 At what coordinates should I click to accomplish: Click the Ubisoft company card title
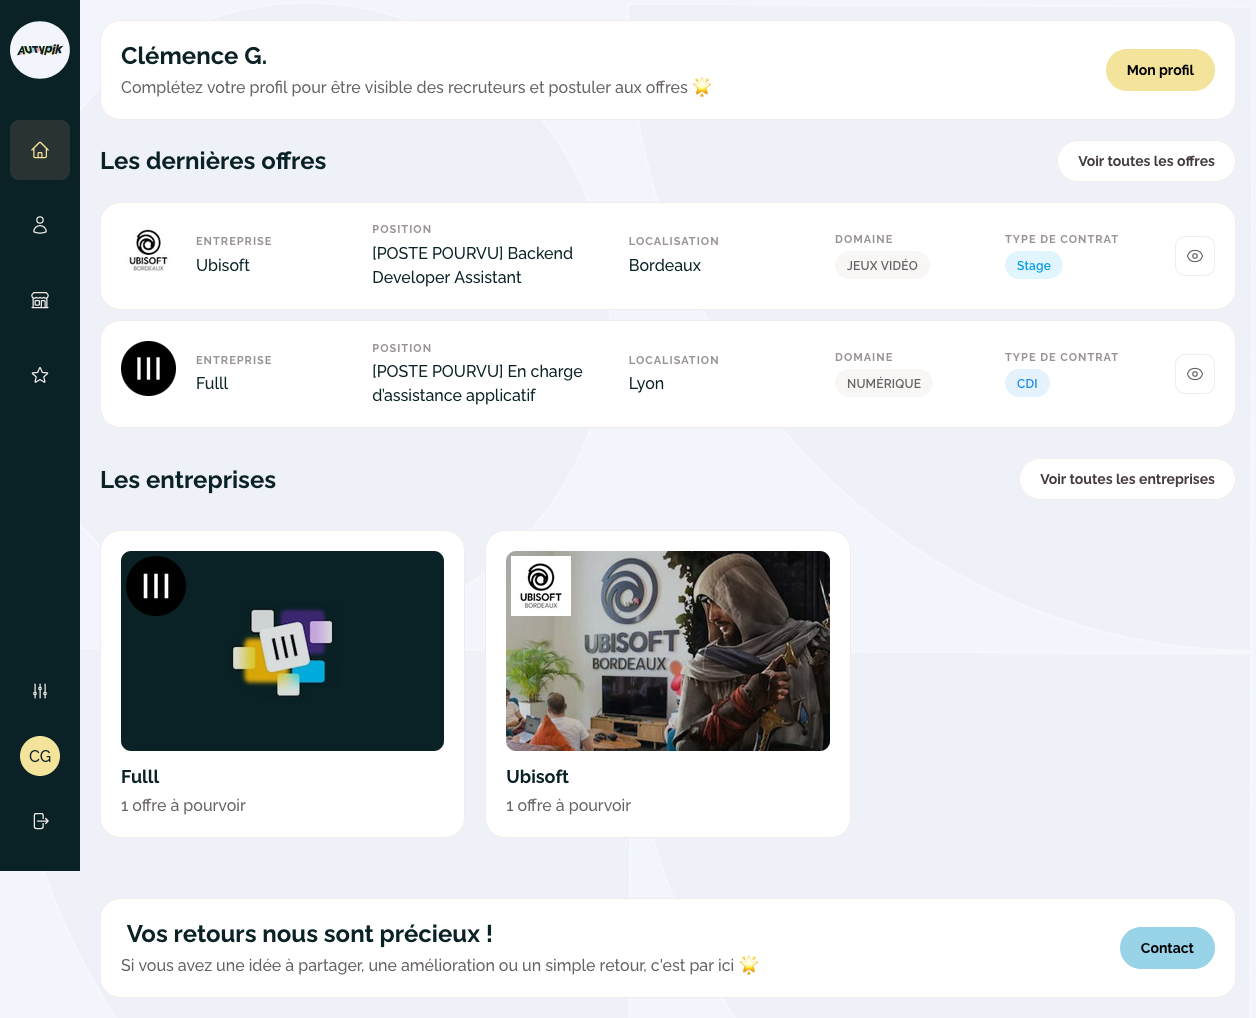(537, 777)
